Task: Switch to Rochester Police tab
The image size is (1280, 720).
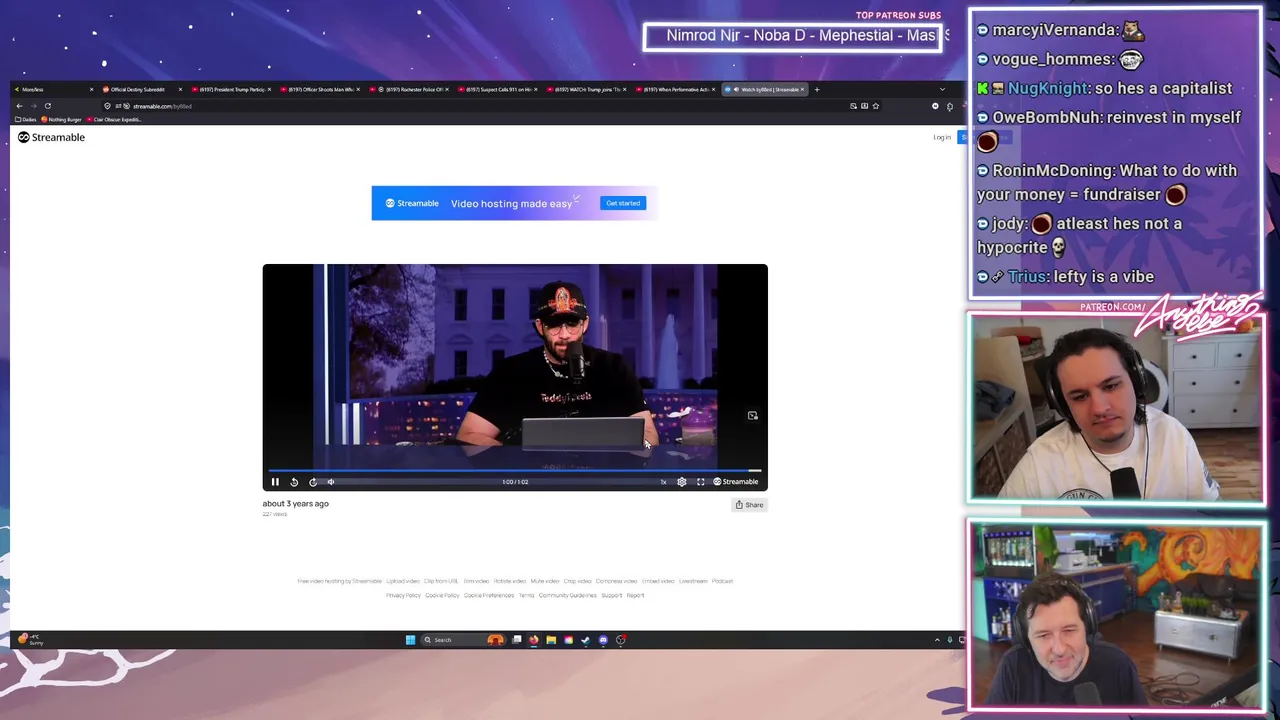Action: 410,90
